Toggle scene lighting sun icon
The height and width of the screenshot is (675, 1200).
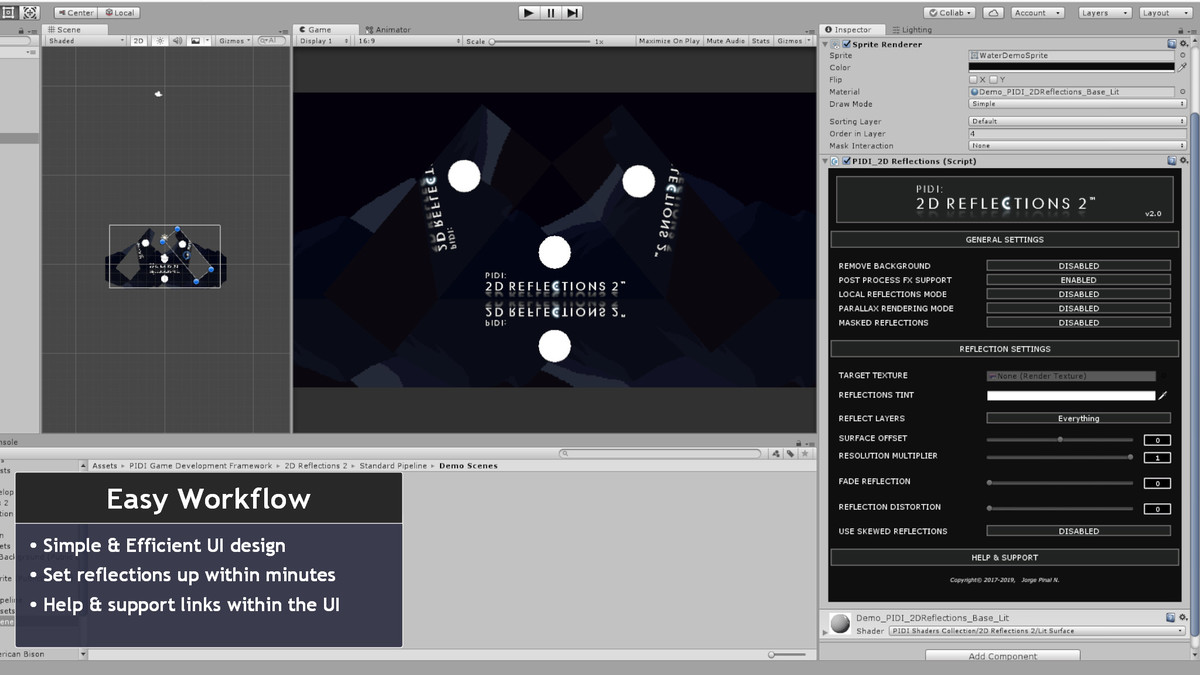click(158, 41)
